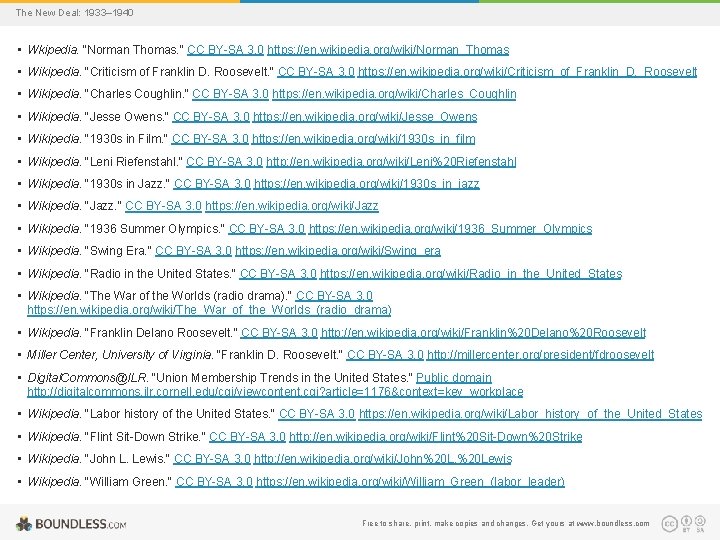Open the Criticism of Franklin D. Roosevelt URL
Screen dimensions: 720x540
tap(528, 72)
